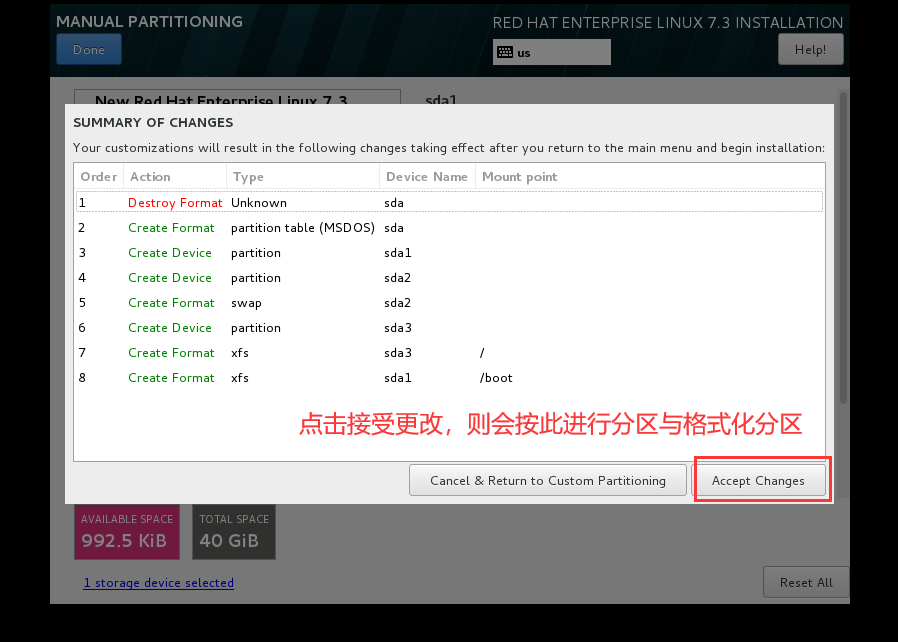898x642 pixels.
Task: Click the Unknown type cell in row 1
Action: coord(259,202)
